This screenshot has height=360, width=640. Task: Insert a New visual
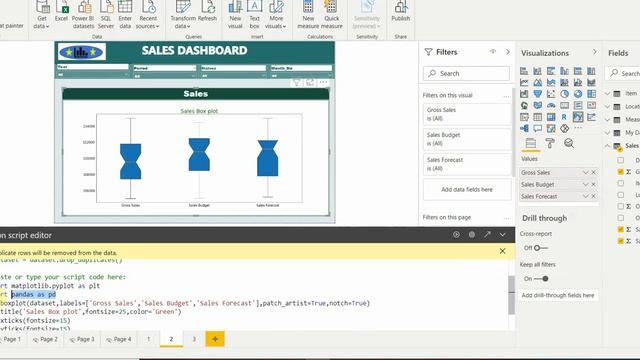(x=235, y=15)
